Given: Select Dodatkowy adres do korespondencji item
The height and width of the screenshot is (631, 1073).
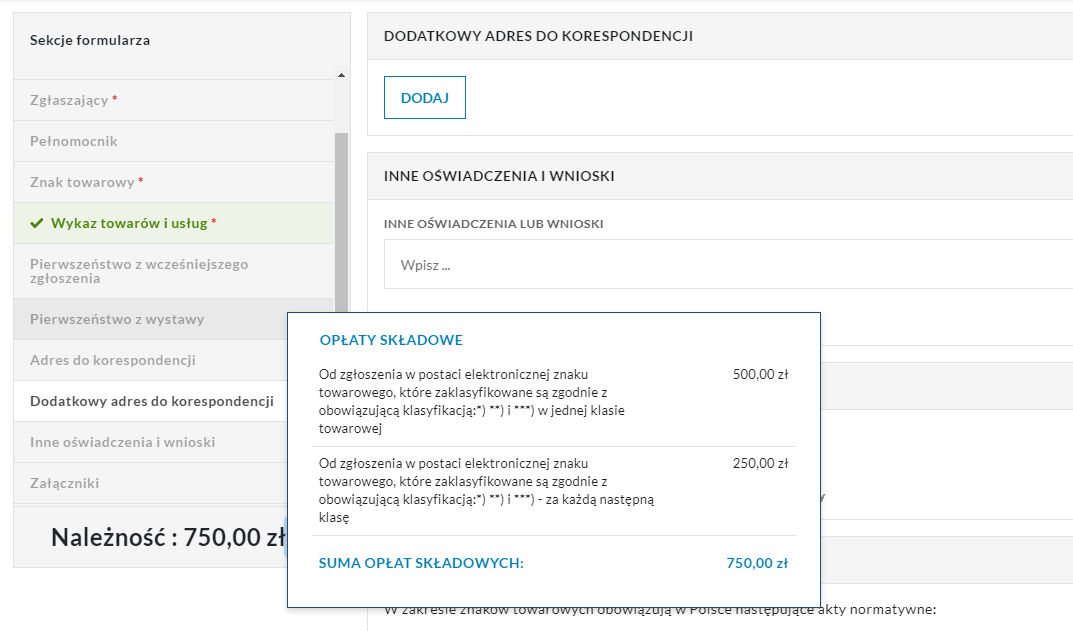Looking at the screenshot, I should pos(152,401).
